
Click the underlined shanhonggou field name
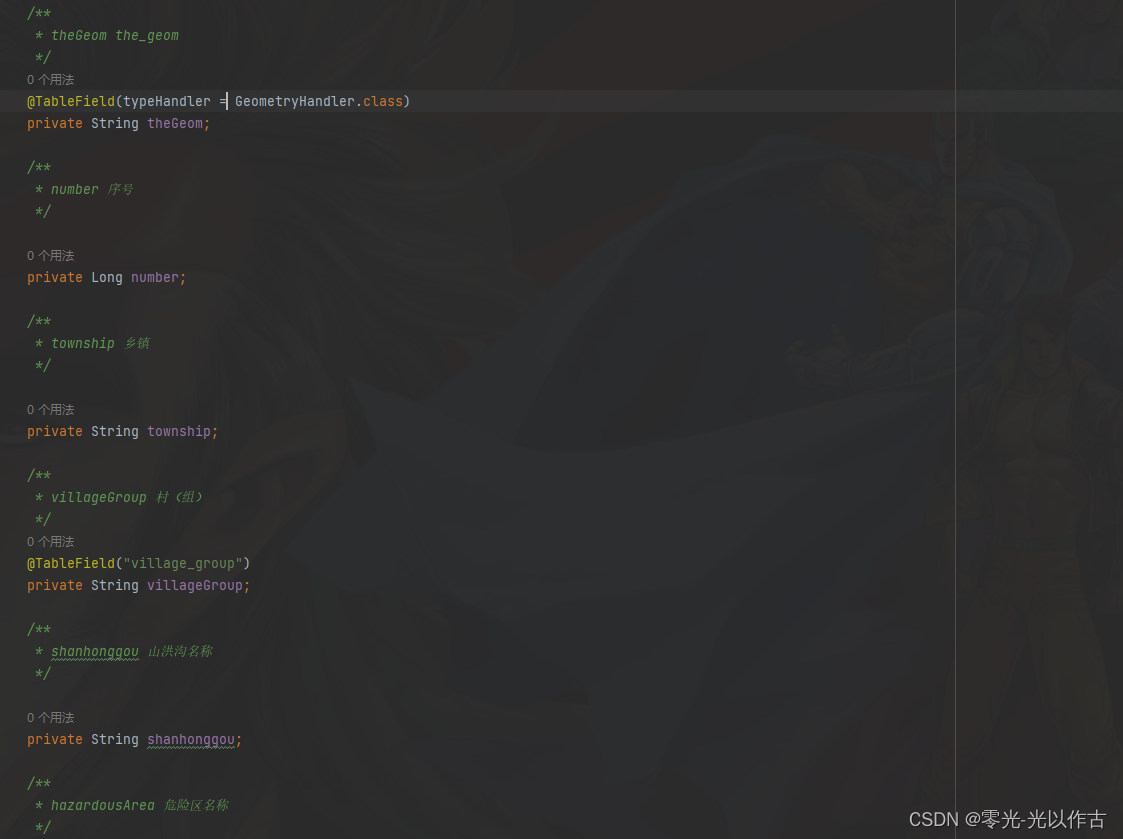[190, 739]
